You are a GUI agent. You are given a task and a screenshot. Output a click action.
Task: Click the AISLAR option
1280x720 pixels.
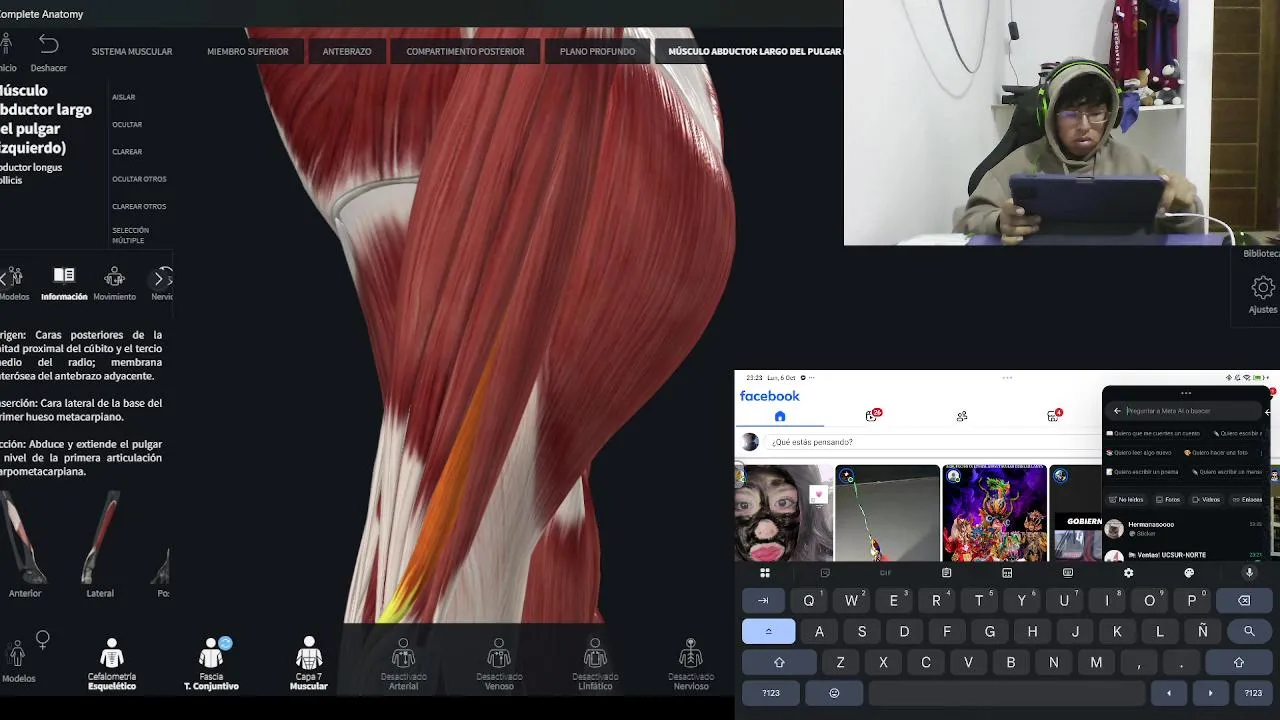[x=124, y=97]
